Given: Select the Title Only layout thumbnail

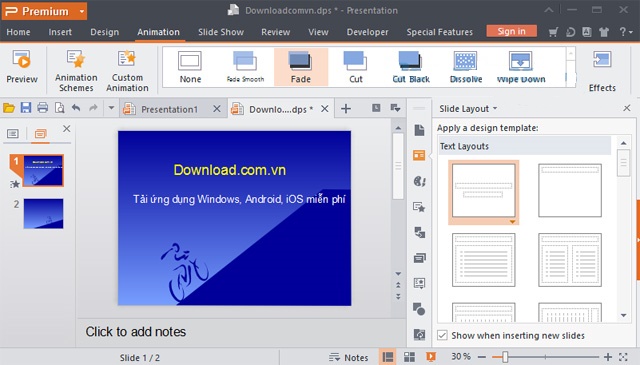Looking at the screenshot, I should pos(570,190).
